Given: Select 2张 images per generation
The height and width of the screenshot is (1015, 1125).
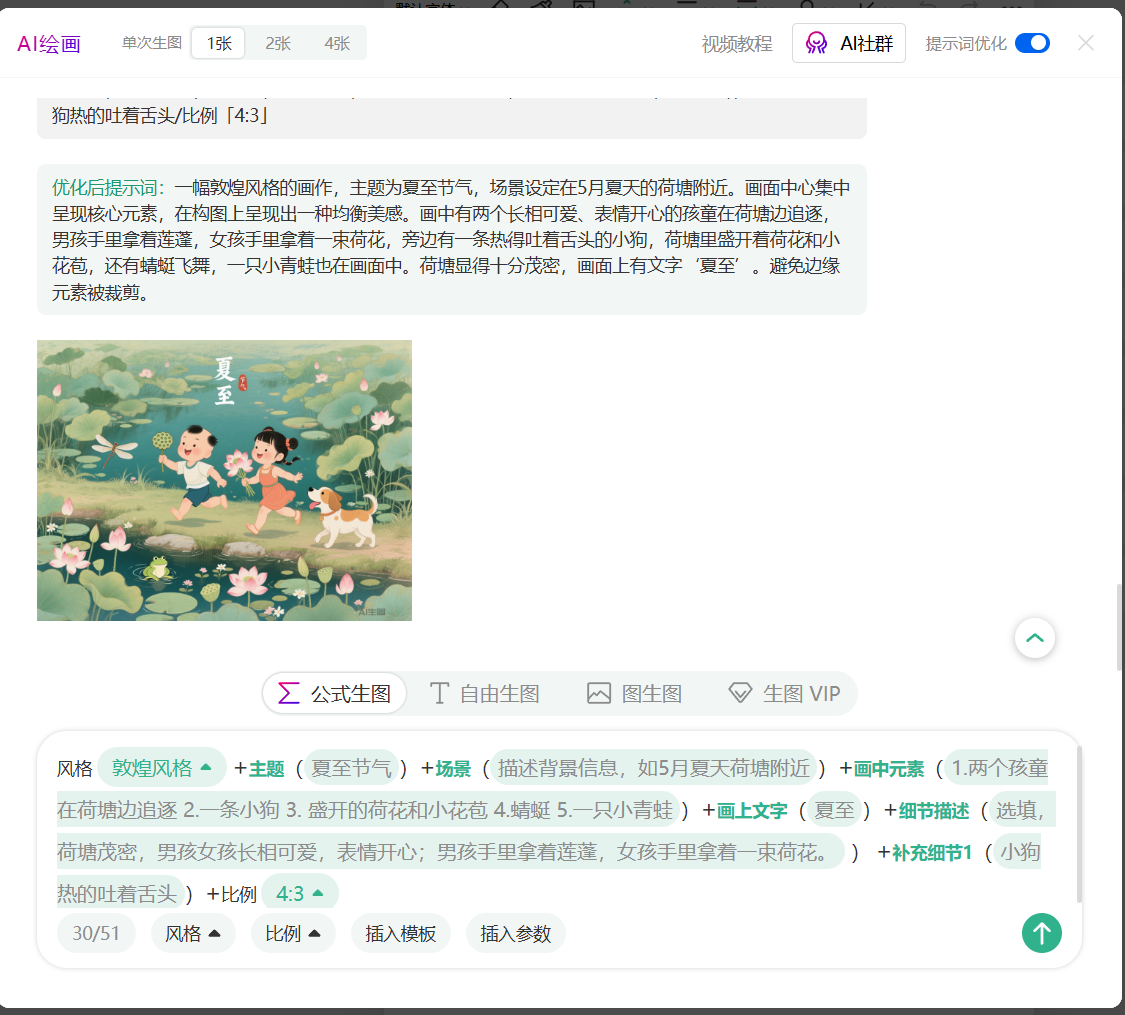Looking at the screenshot, I should [278, 43].
